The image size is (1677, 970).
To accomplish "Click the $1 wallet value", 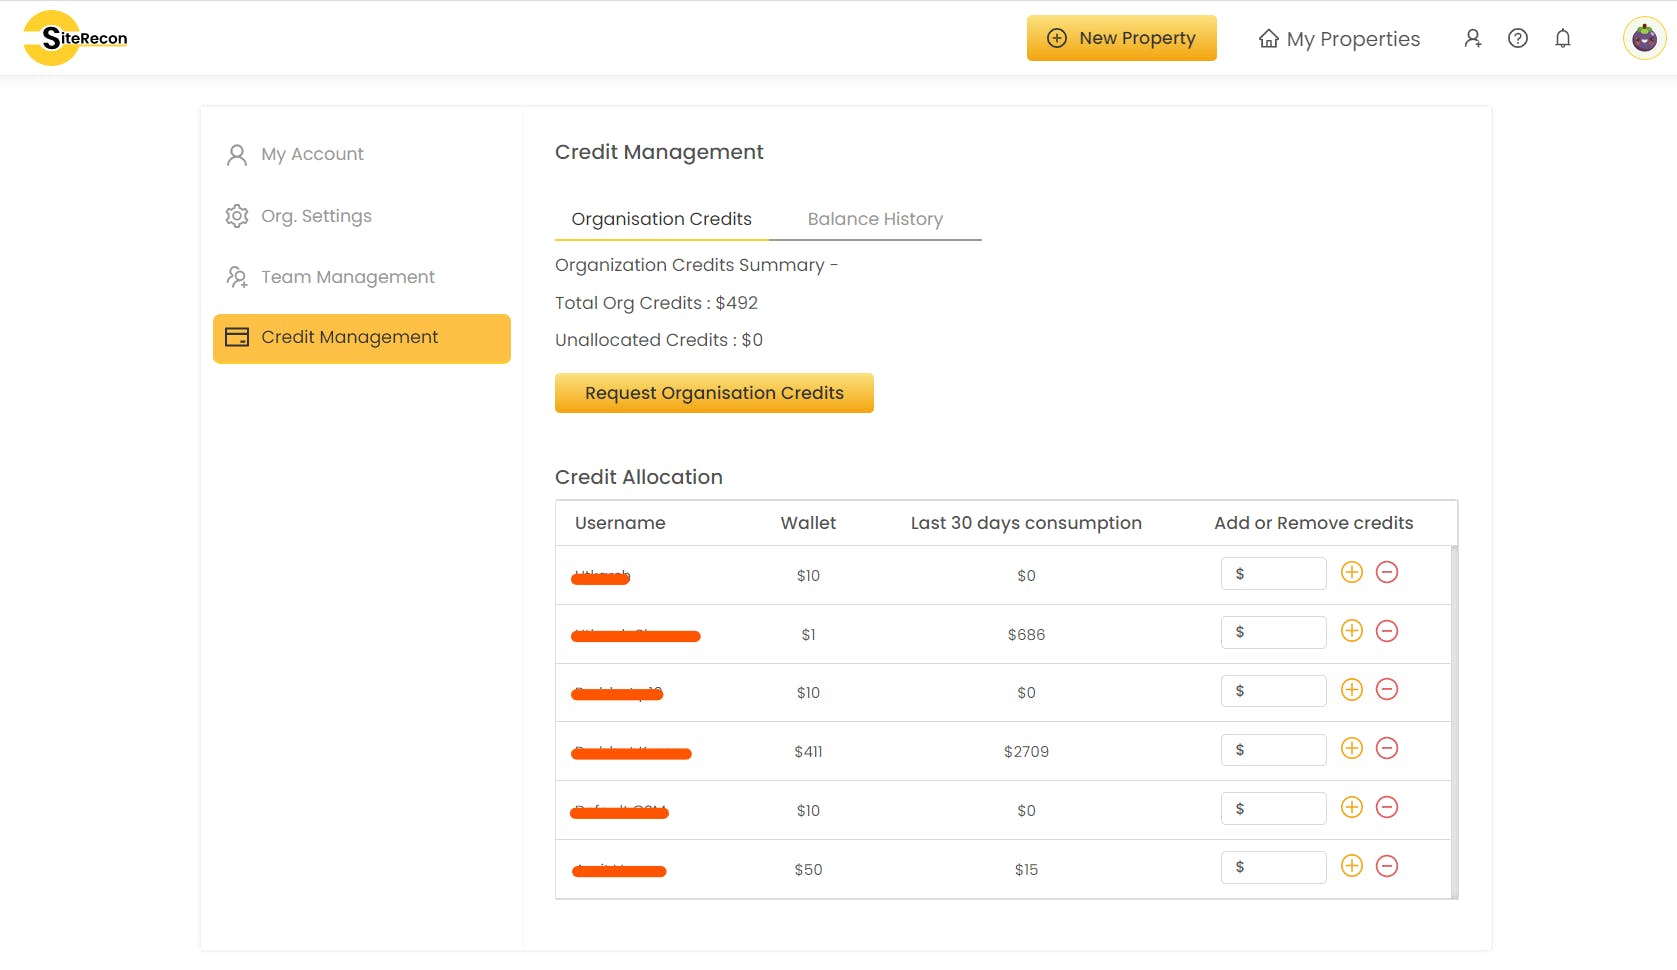I will [808, 635].
